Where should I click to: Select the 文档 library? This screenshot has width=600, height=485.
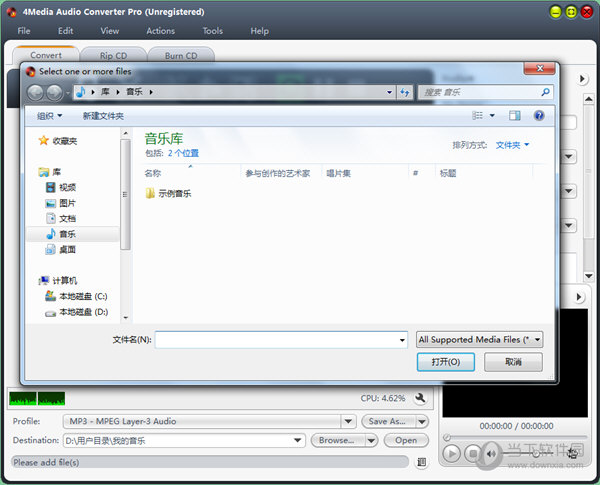(61, 219)
